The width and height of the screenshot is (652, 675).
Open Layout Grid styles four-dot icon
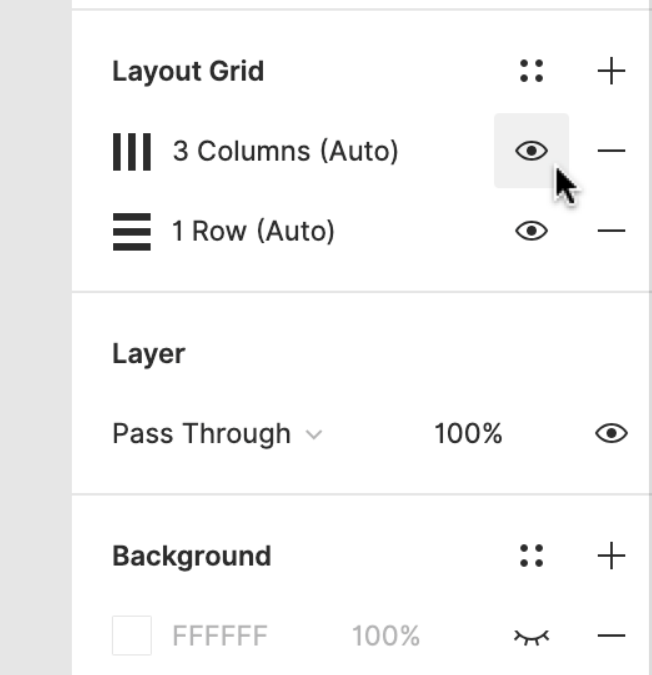coord(532,71)
